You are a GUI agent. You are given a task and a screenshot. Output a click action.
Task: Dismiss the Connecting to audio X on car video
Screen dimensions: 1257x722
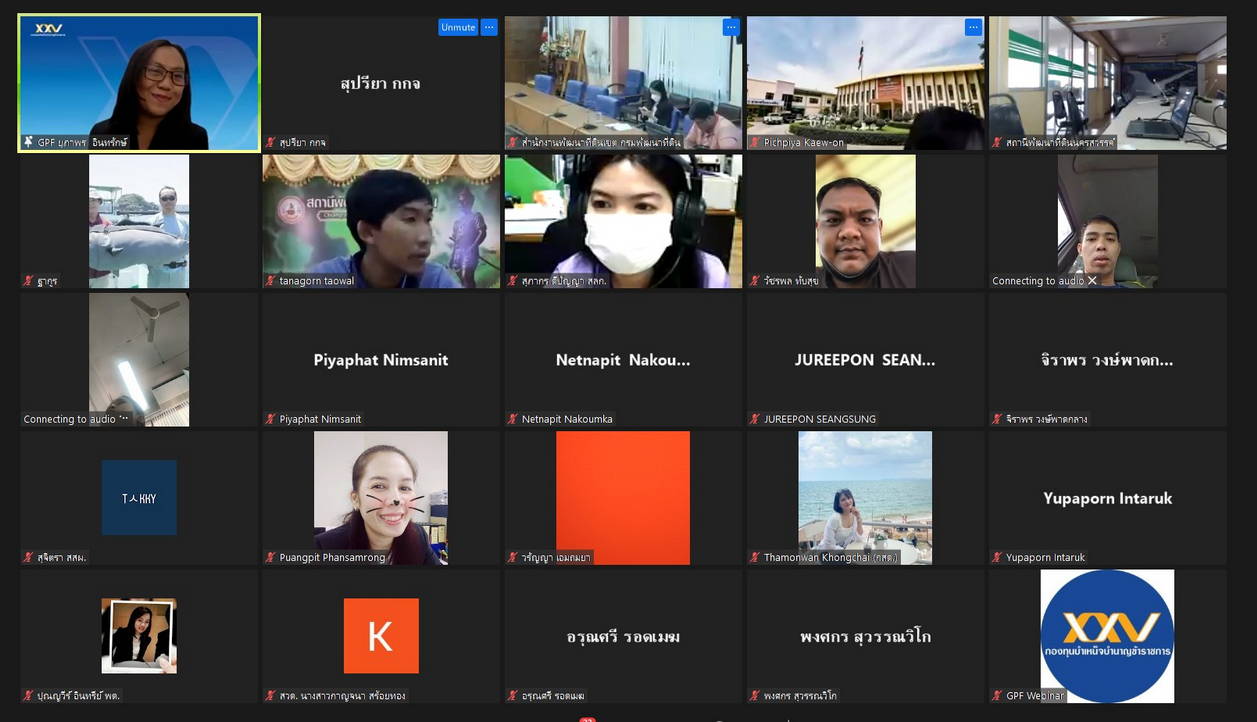[x=1092, y=281]
